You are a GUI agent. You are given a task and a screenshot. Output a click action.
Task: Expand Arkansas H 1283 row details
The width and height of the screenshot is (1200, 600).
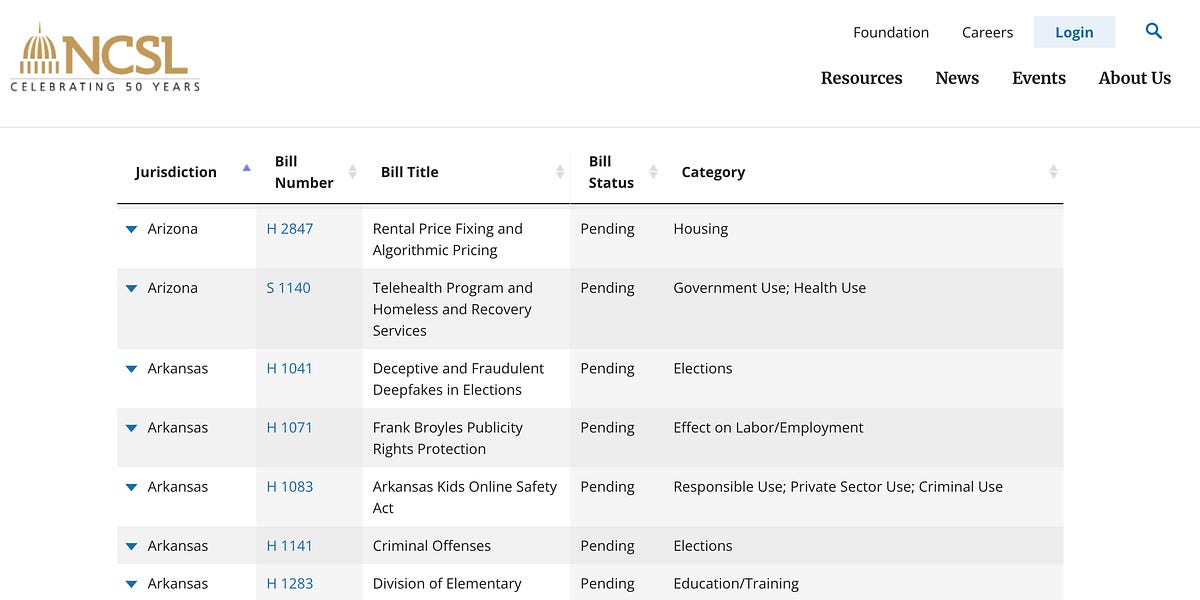131,584
